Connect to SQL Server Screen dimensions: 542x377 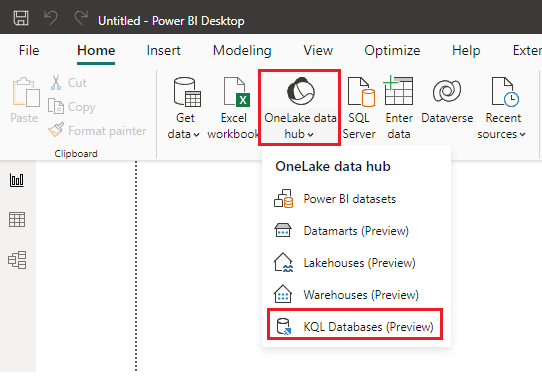coord(359,108)
